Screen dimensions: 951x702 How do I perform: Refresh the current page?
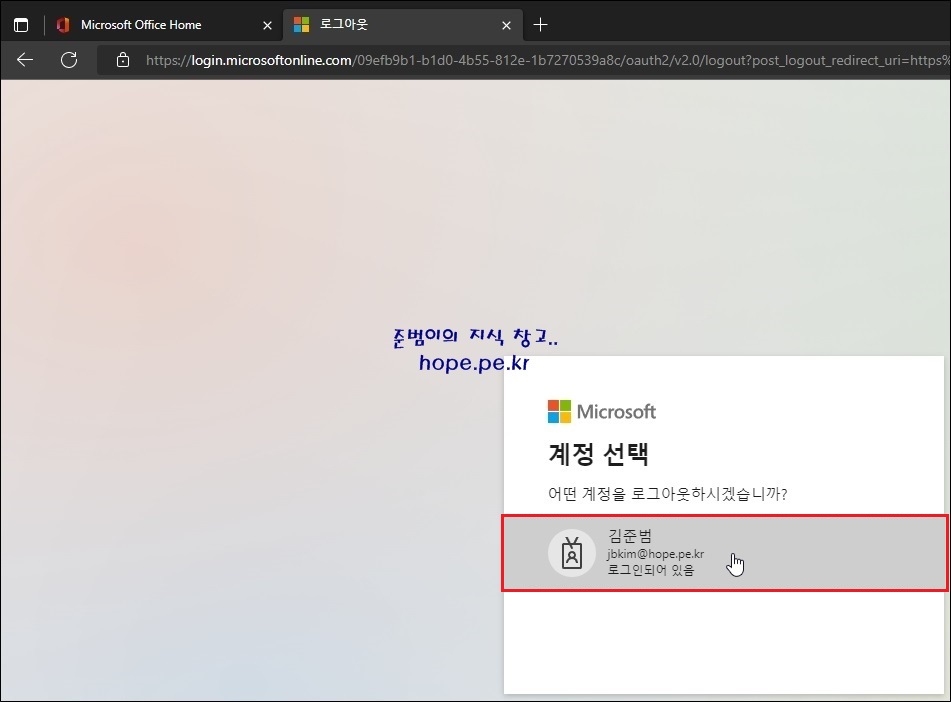[x=69, y=59]
